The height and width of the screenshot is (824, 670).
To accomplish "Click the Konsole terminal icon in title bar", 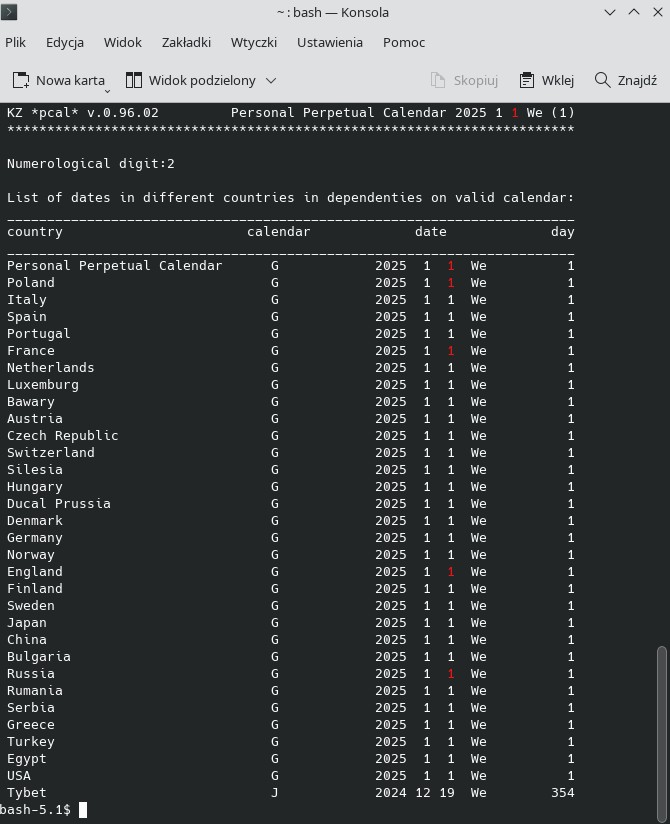I will (13, 12).
